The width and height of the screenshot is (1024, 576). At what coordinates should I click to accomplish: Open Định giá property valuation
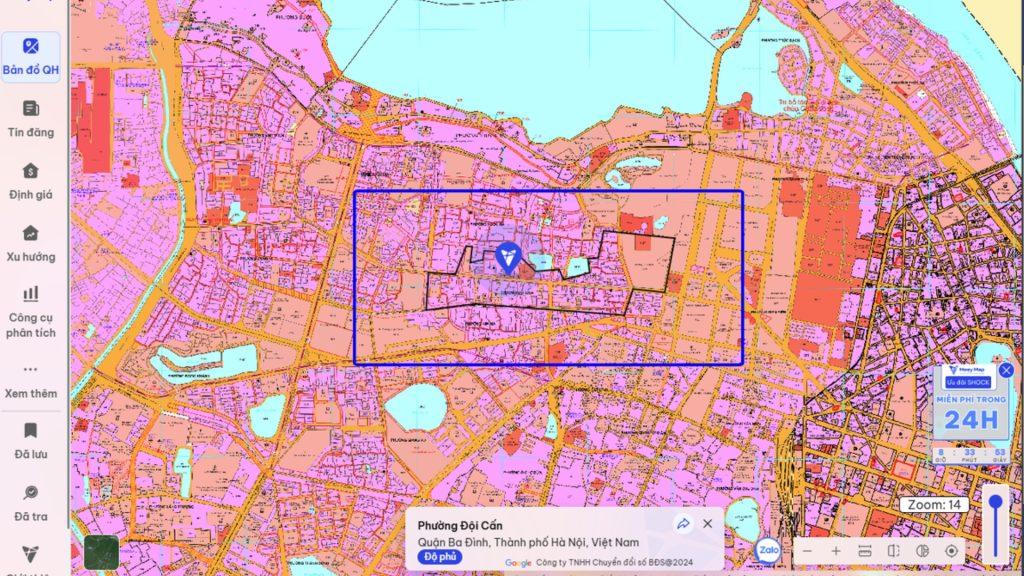pos(31,181)
